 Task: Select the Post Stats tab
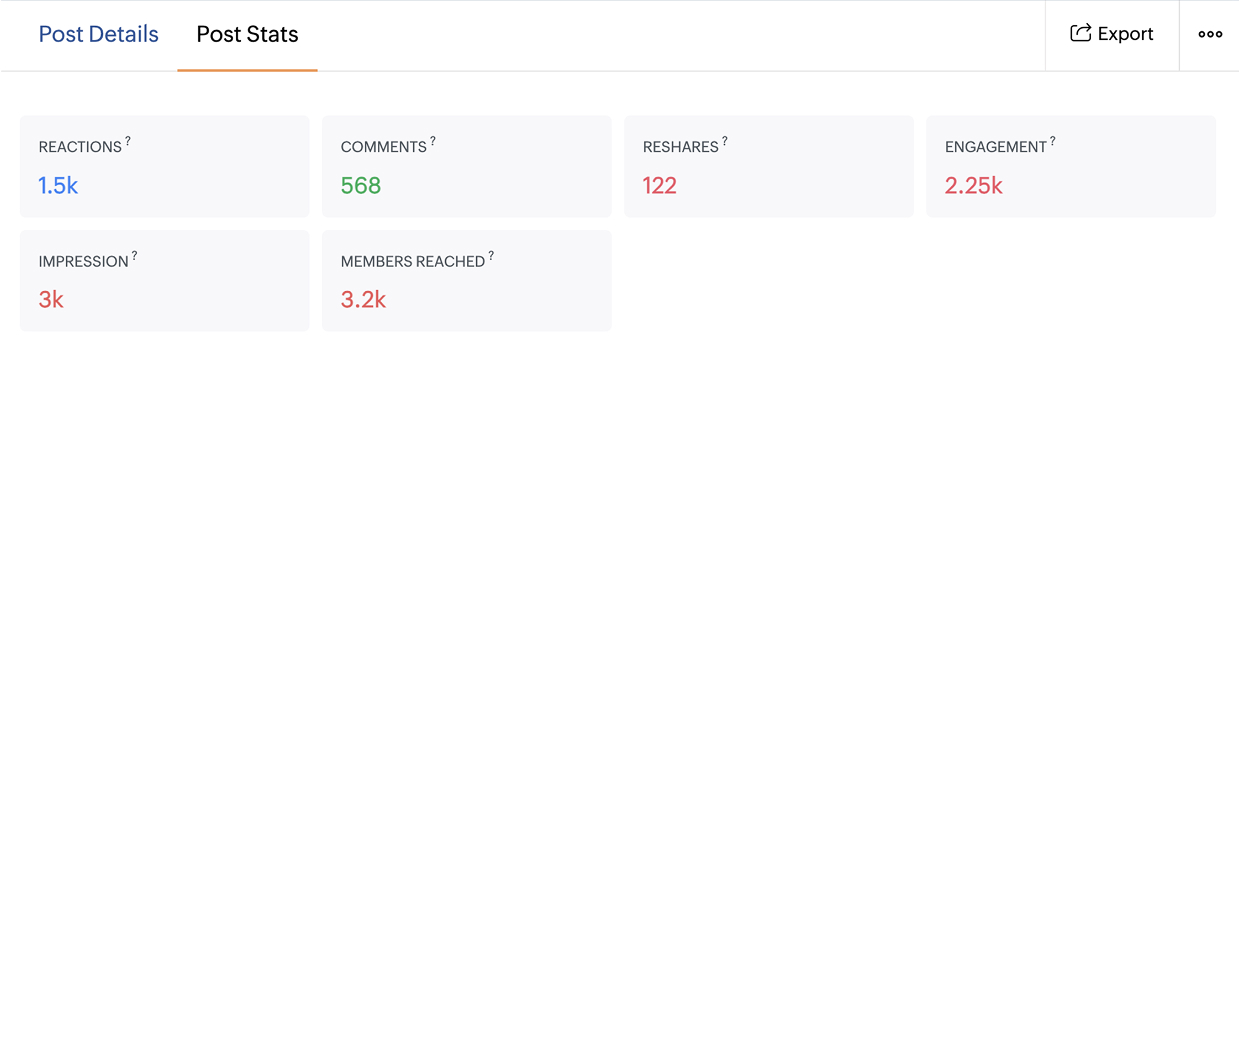point(247,34)
